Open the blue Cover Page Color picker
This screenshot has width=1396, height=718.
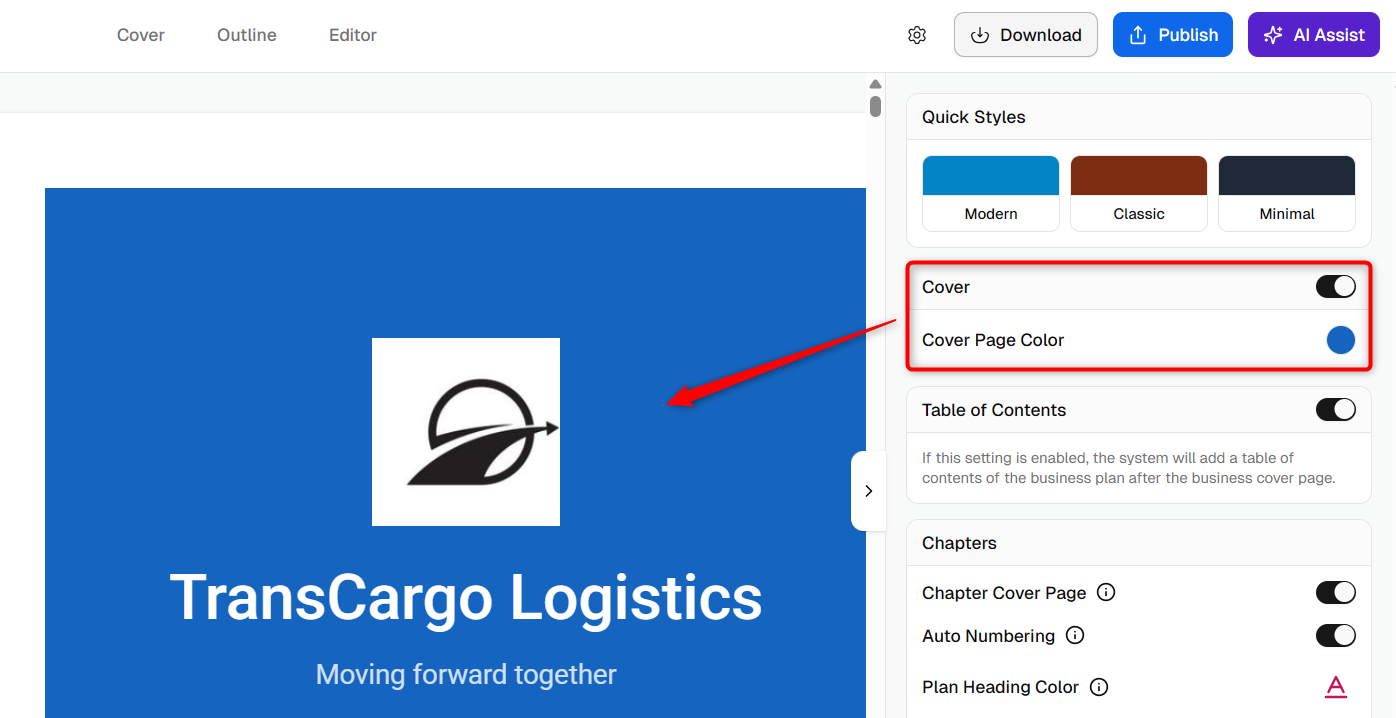(1341, 340)
